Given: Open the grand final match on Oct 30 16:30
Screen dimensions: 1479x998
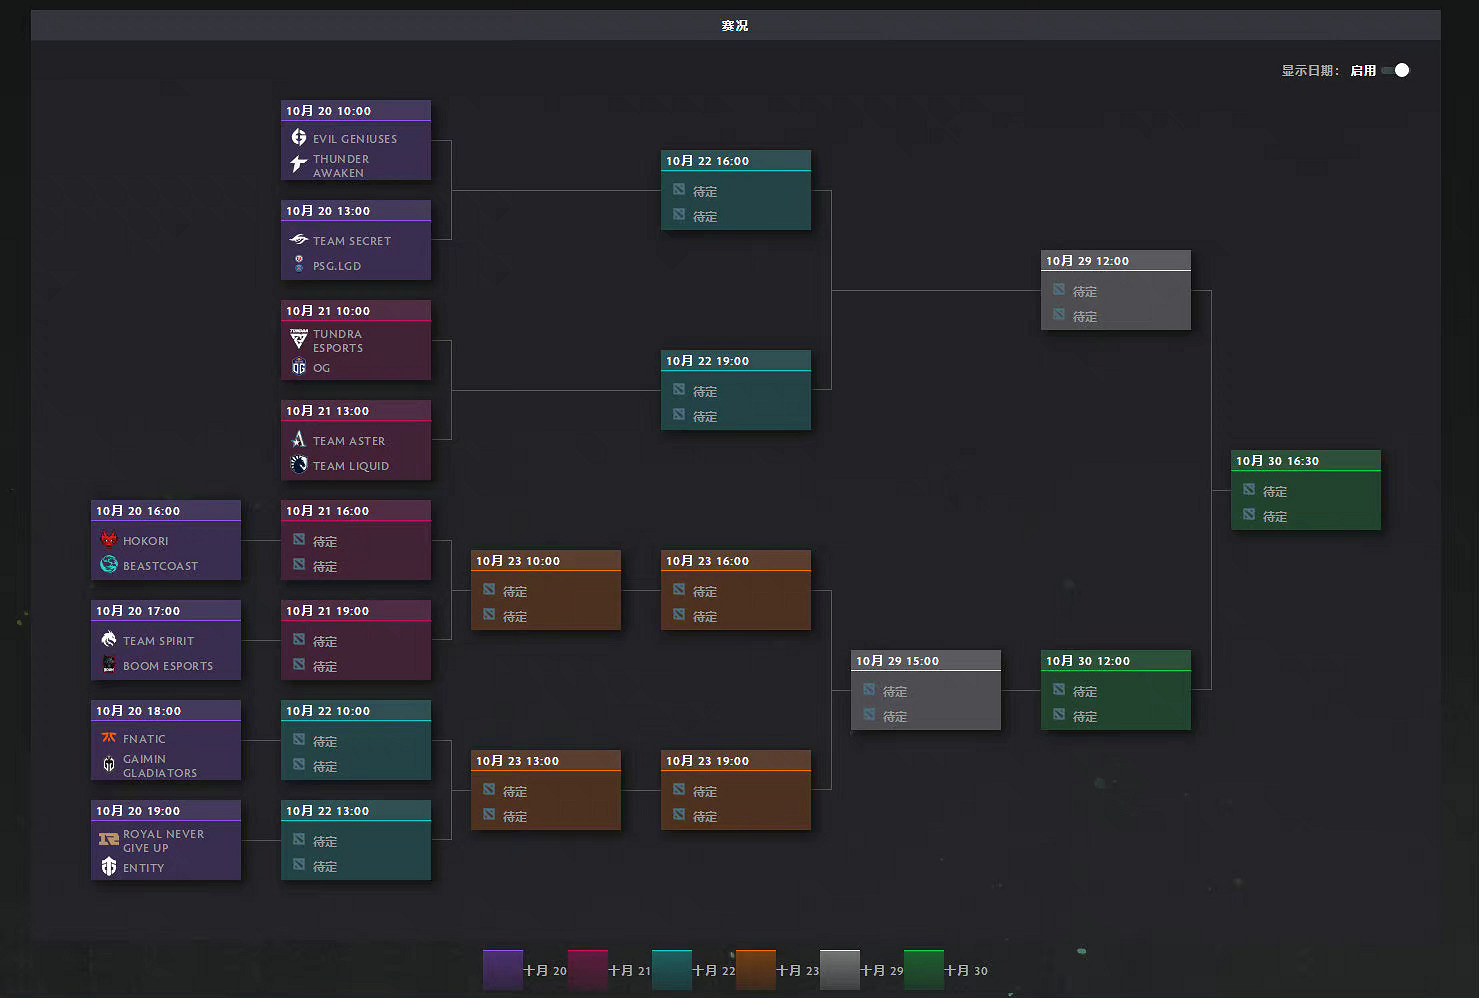Looking at the screenshot, I should point(1305,490).
